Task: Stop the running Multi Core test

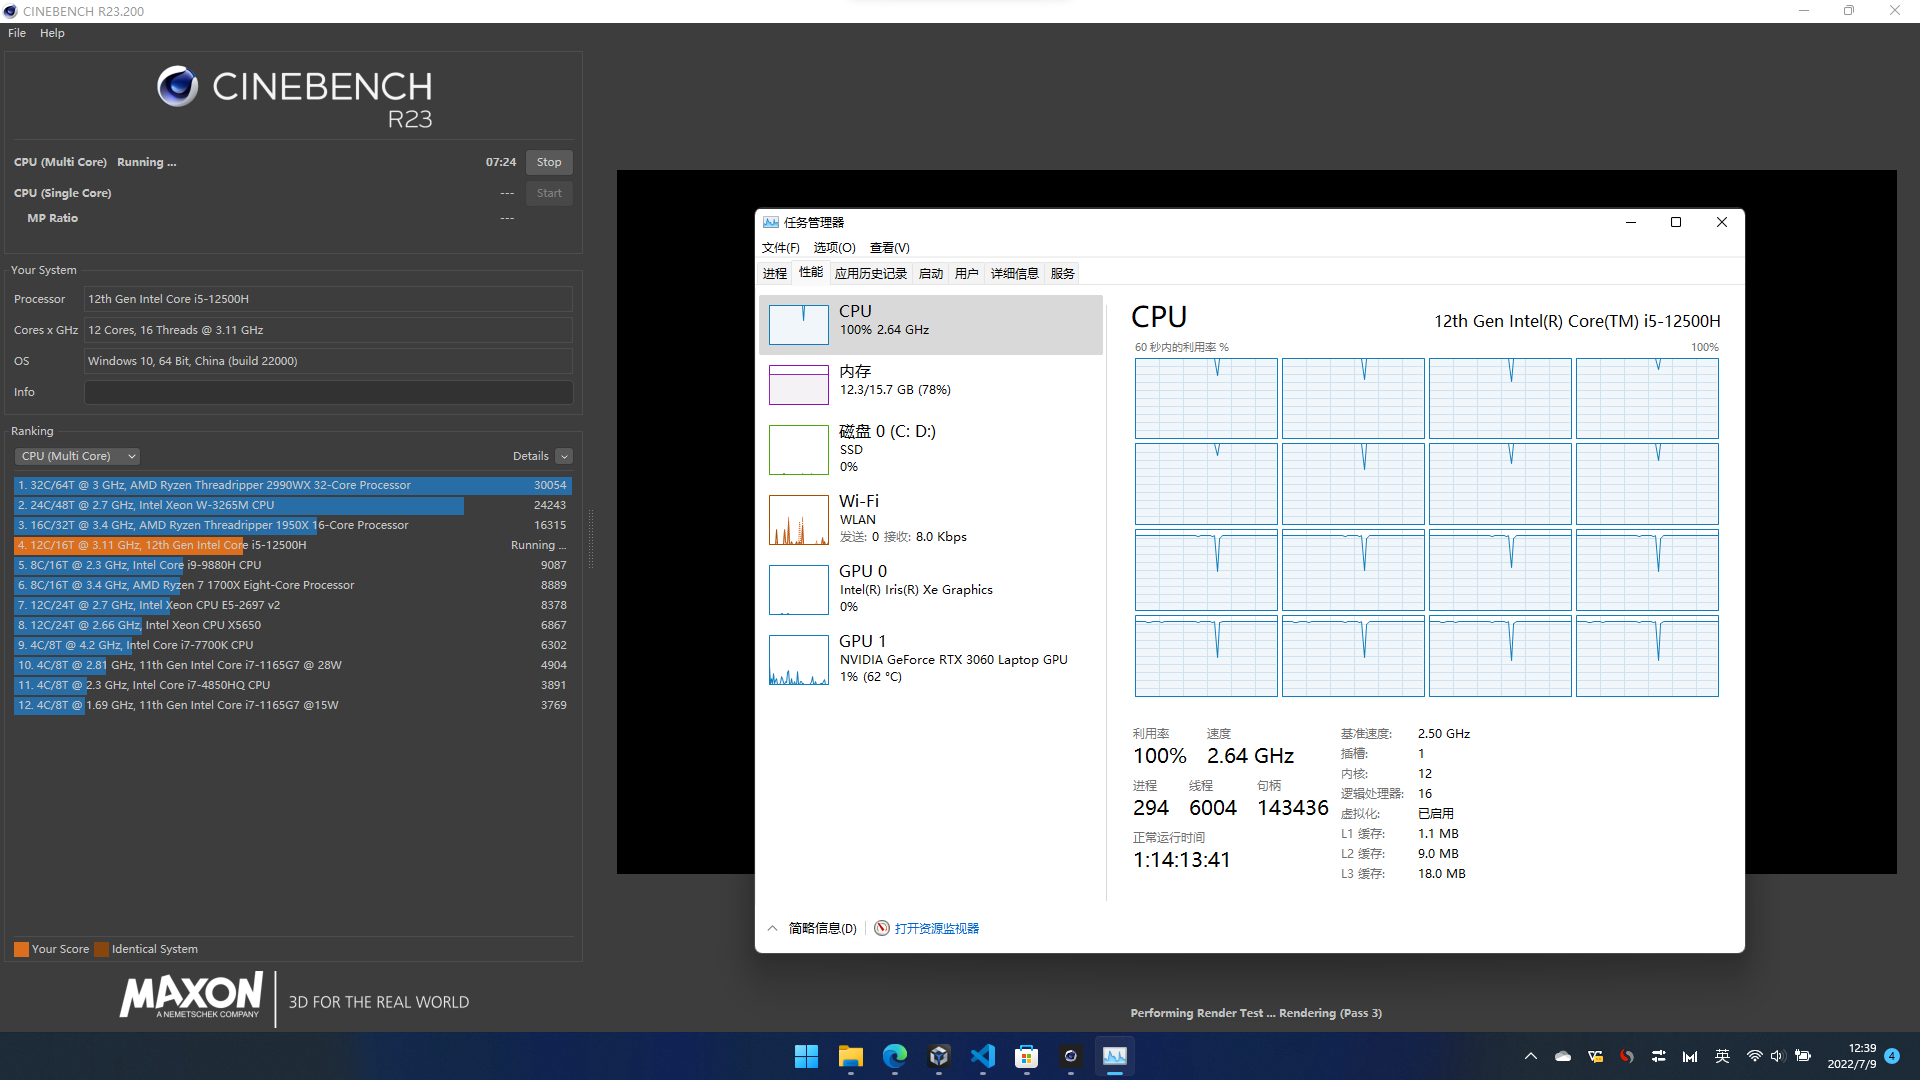Action: click(x=548, y=162)
